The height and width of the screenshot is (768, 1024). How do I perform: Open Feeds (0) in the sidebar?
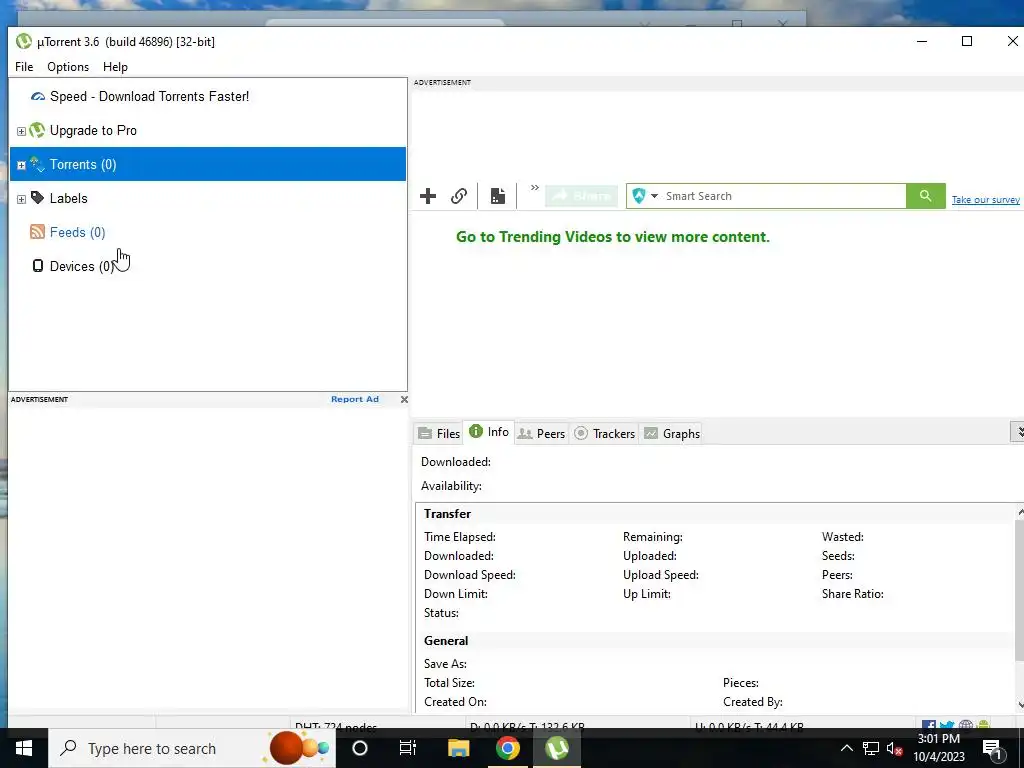pyautogui.click(x=78, y=232)
